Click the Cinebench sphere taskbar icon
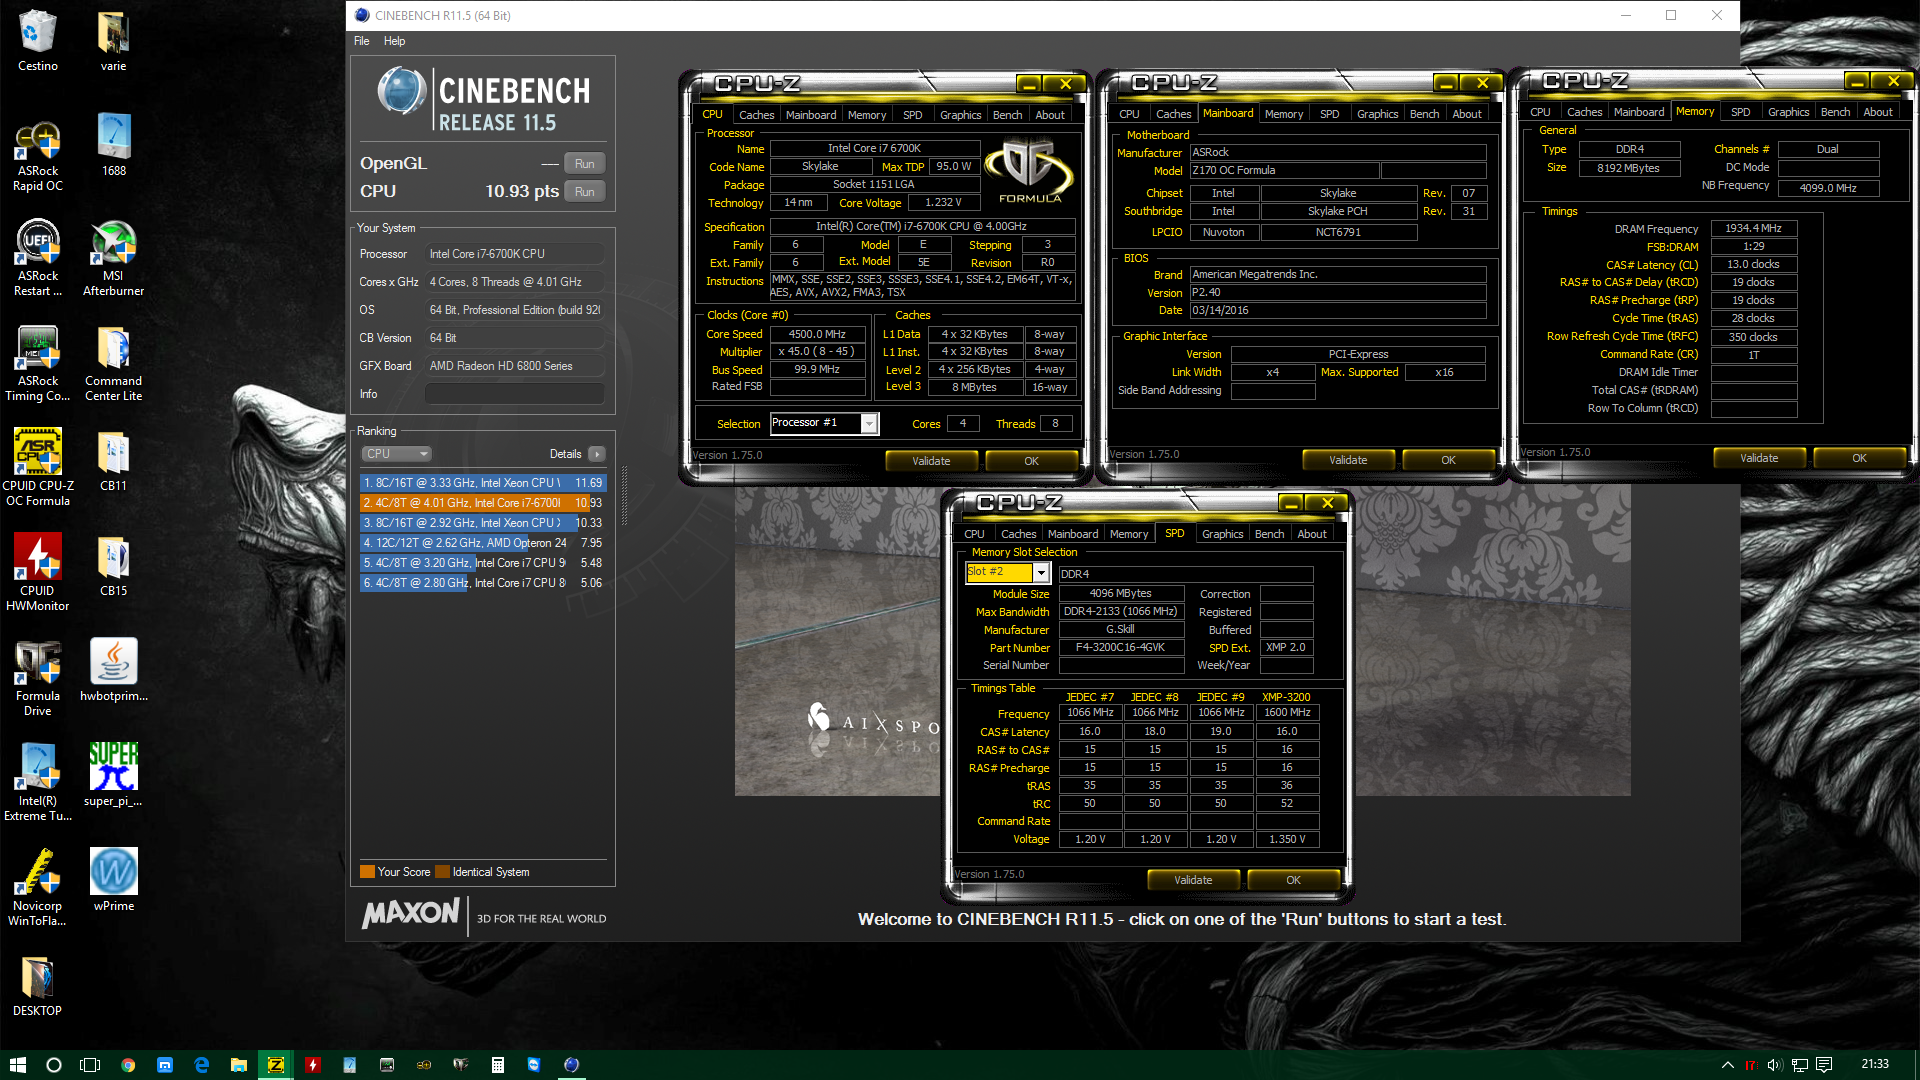Image resolution: width=1920 pixels, height=1080 pixels. click(571, 1065)
